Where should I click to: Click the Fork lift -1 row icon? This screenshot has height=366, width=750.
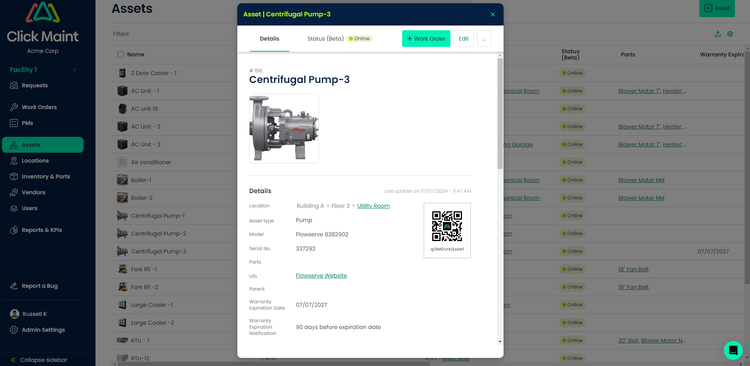click(122, 269)
